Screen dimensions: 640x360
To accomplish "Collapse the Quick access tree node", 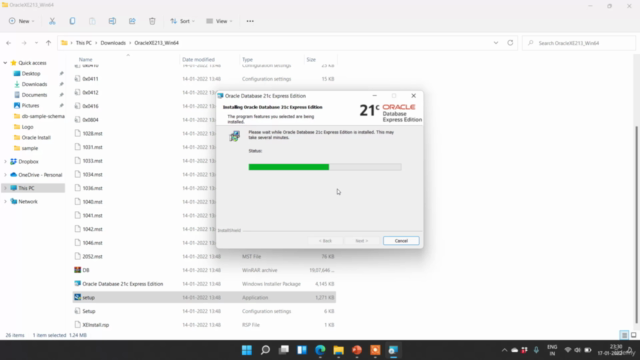I will (x=5, y=63).
